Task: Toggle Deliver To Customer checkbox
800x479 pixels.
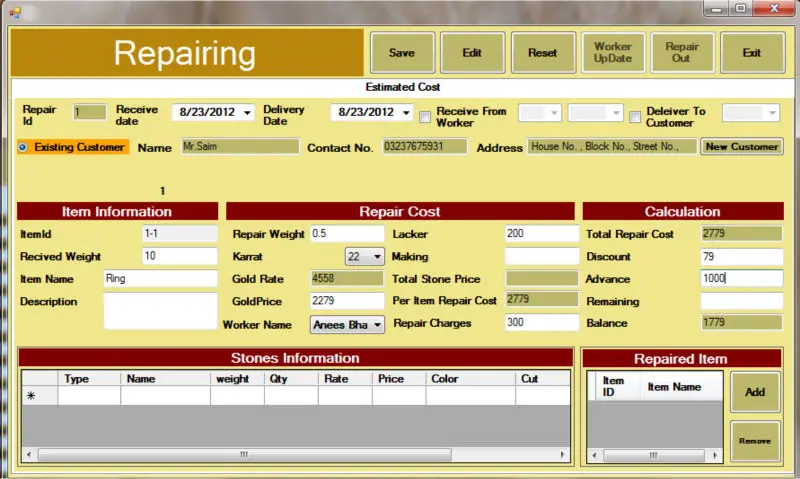Action: 635,117
